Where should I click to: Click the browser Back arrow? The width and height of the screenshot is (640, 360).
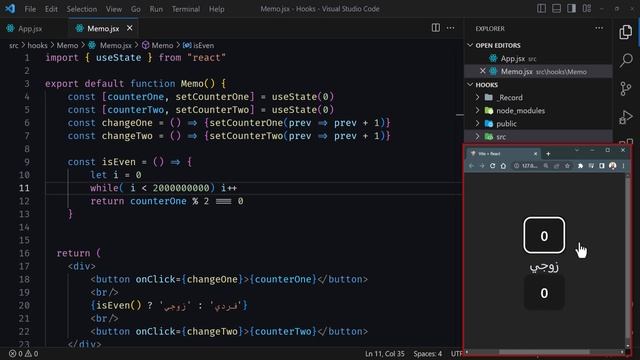(471, 166)
